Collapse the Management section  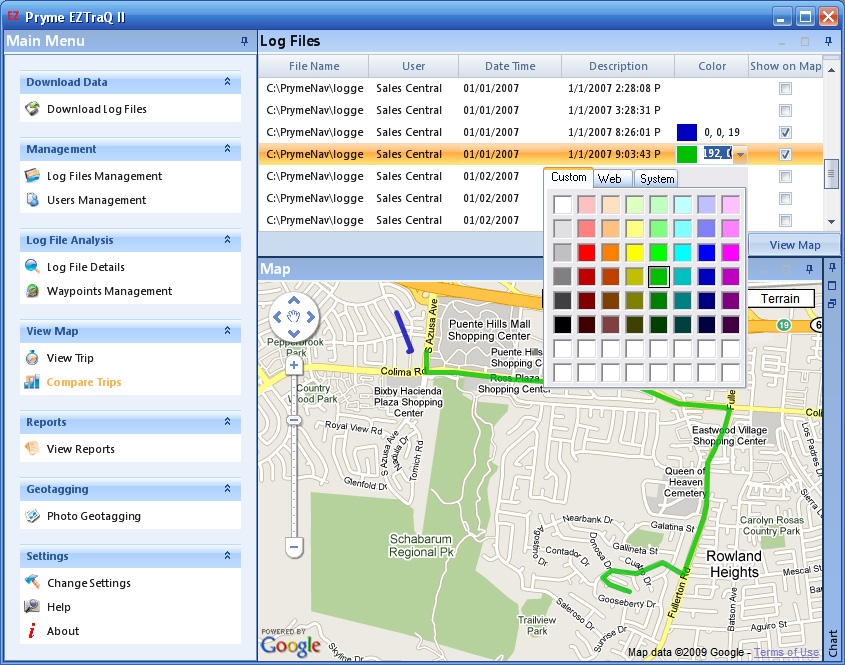coord(227,148)
